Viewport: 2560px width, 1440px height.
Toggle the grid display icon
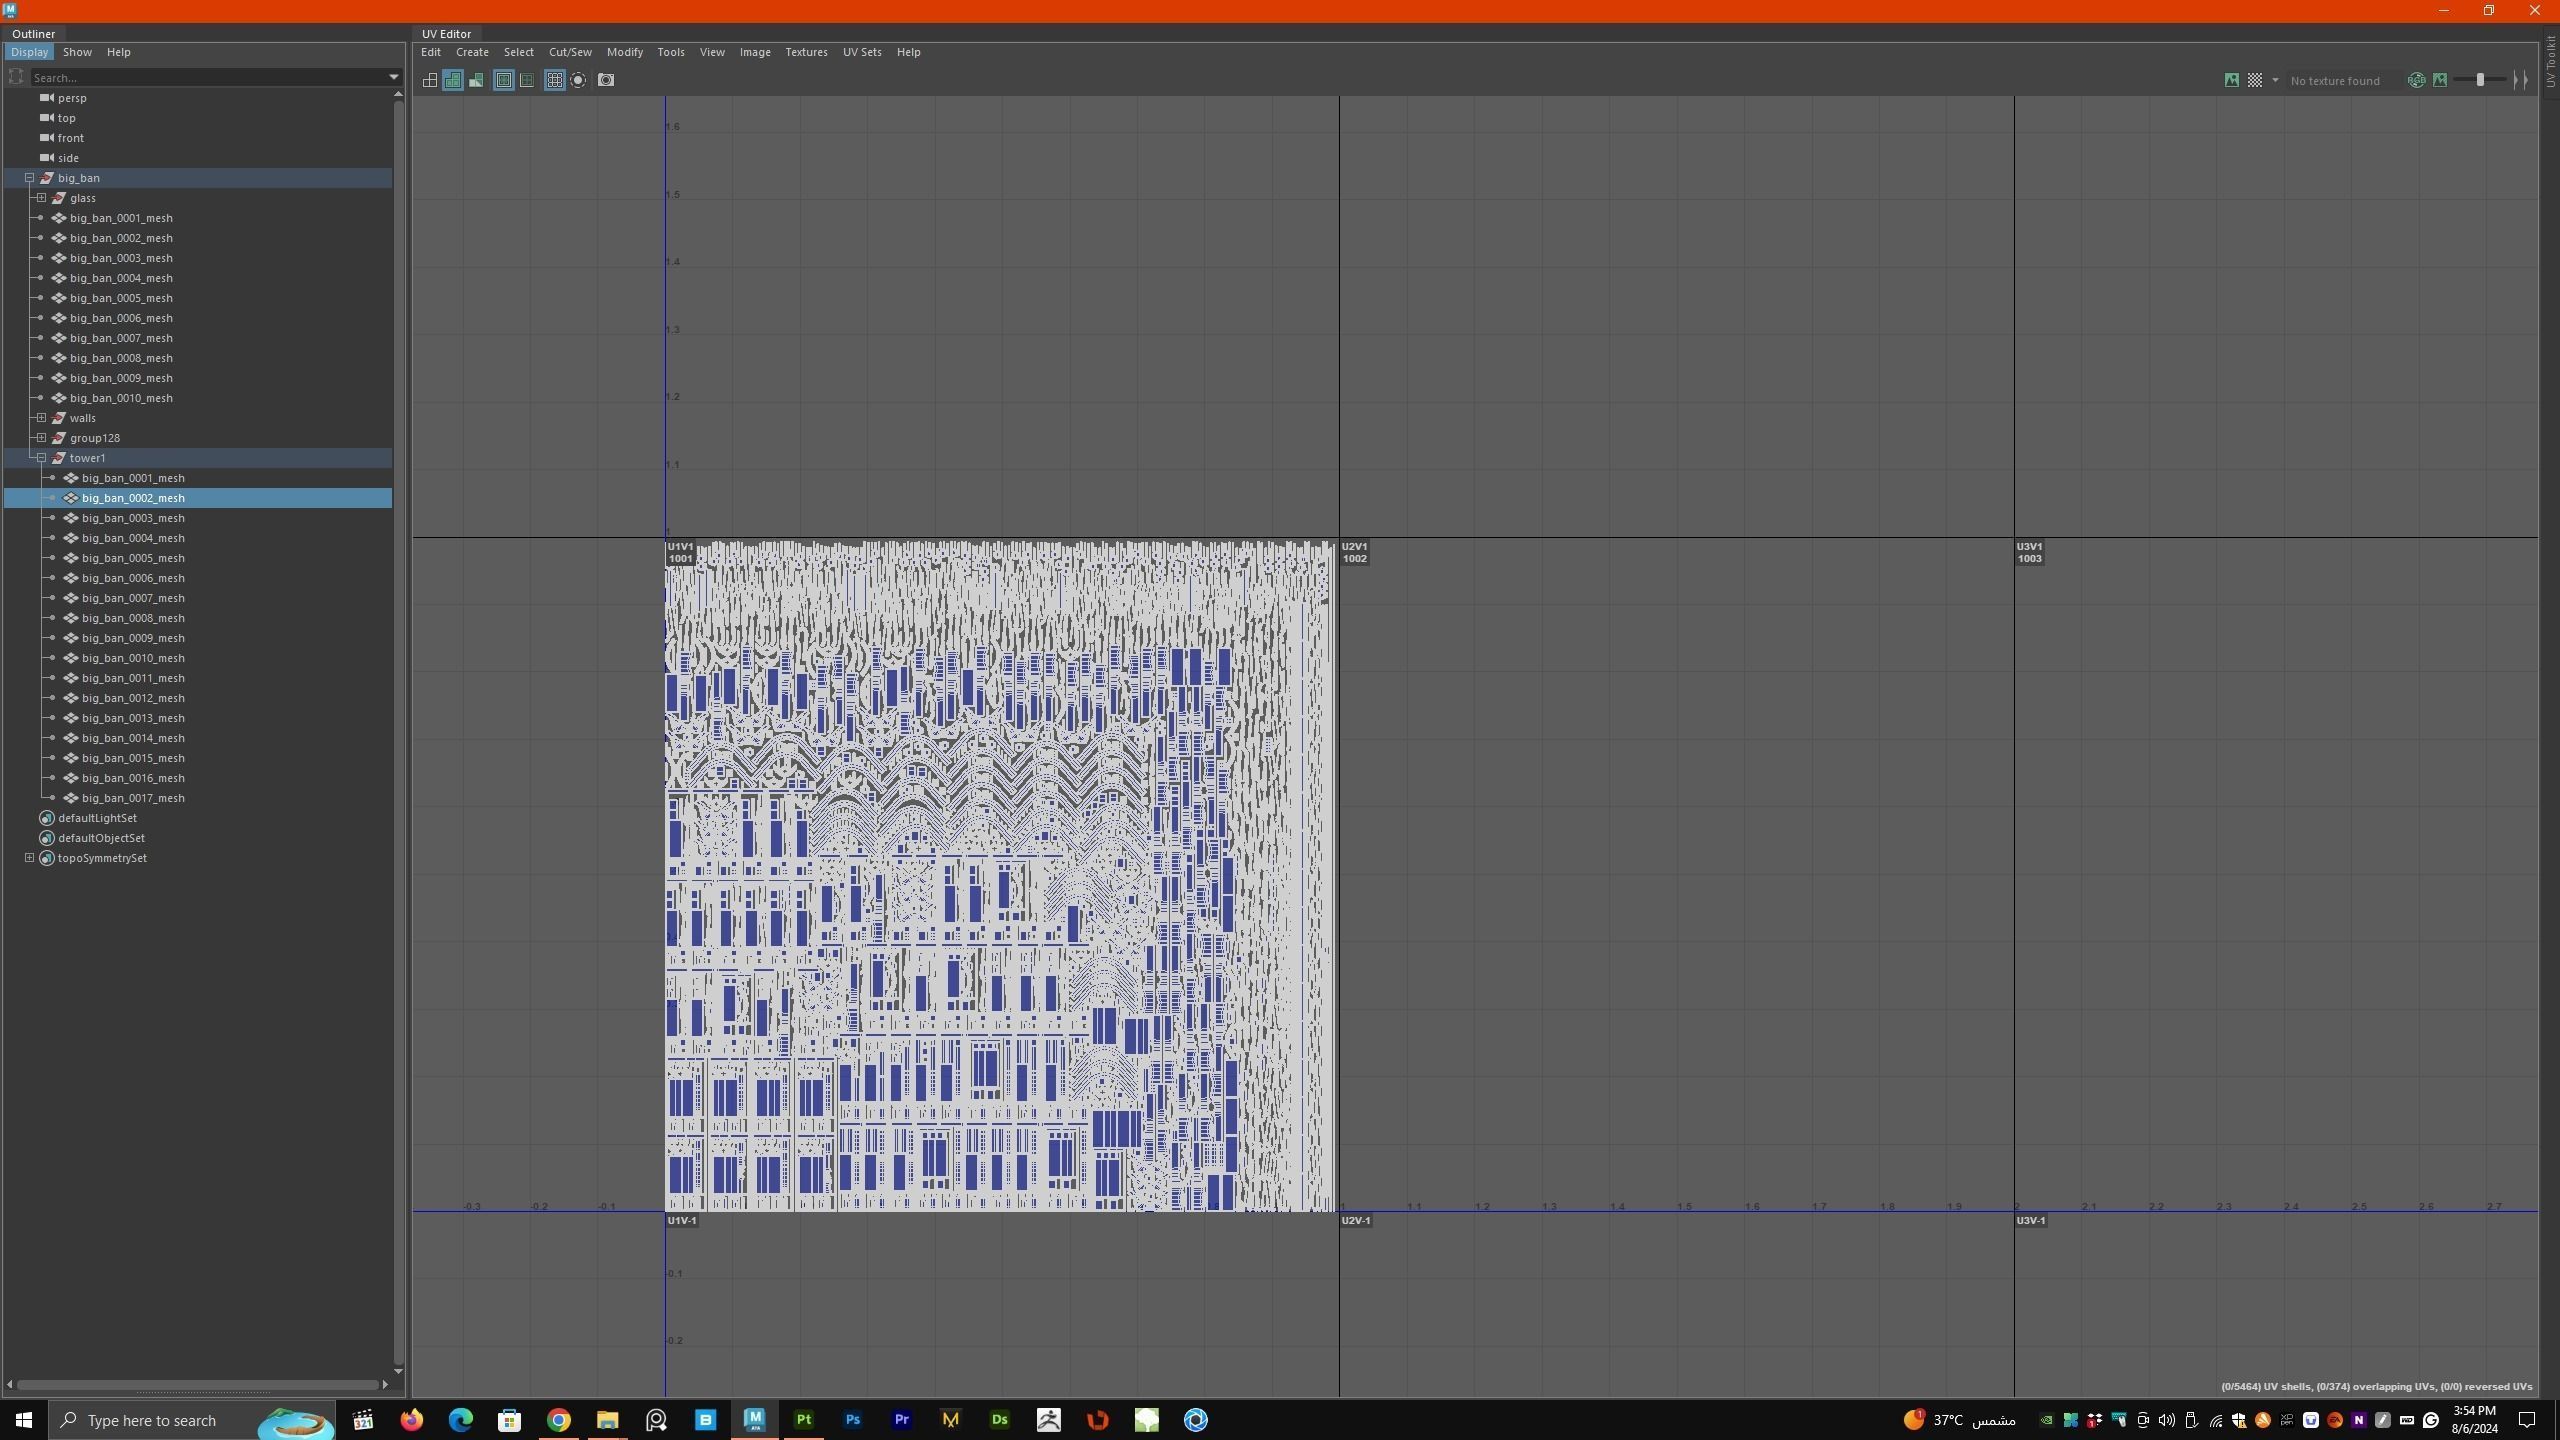tap(555, 80)
